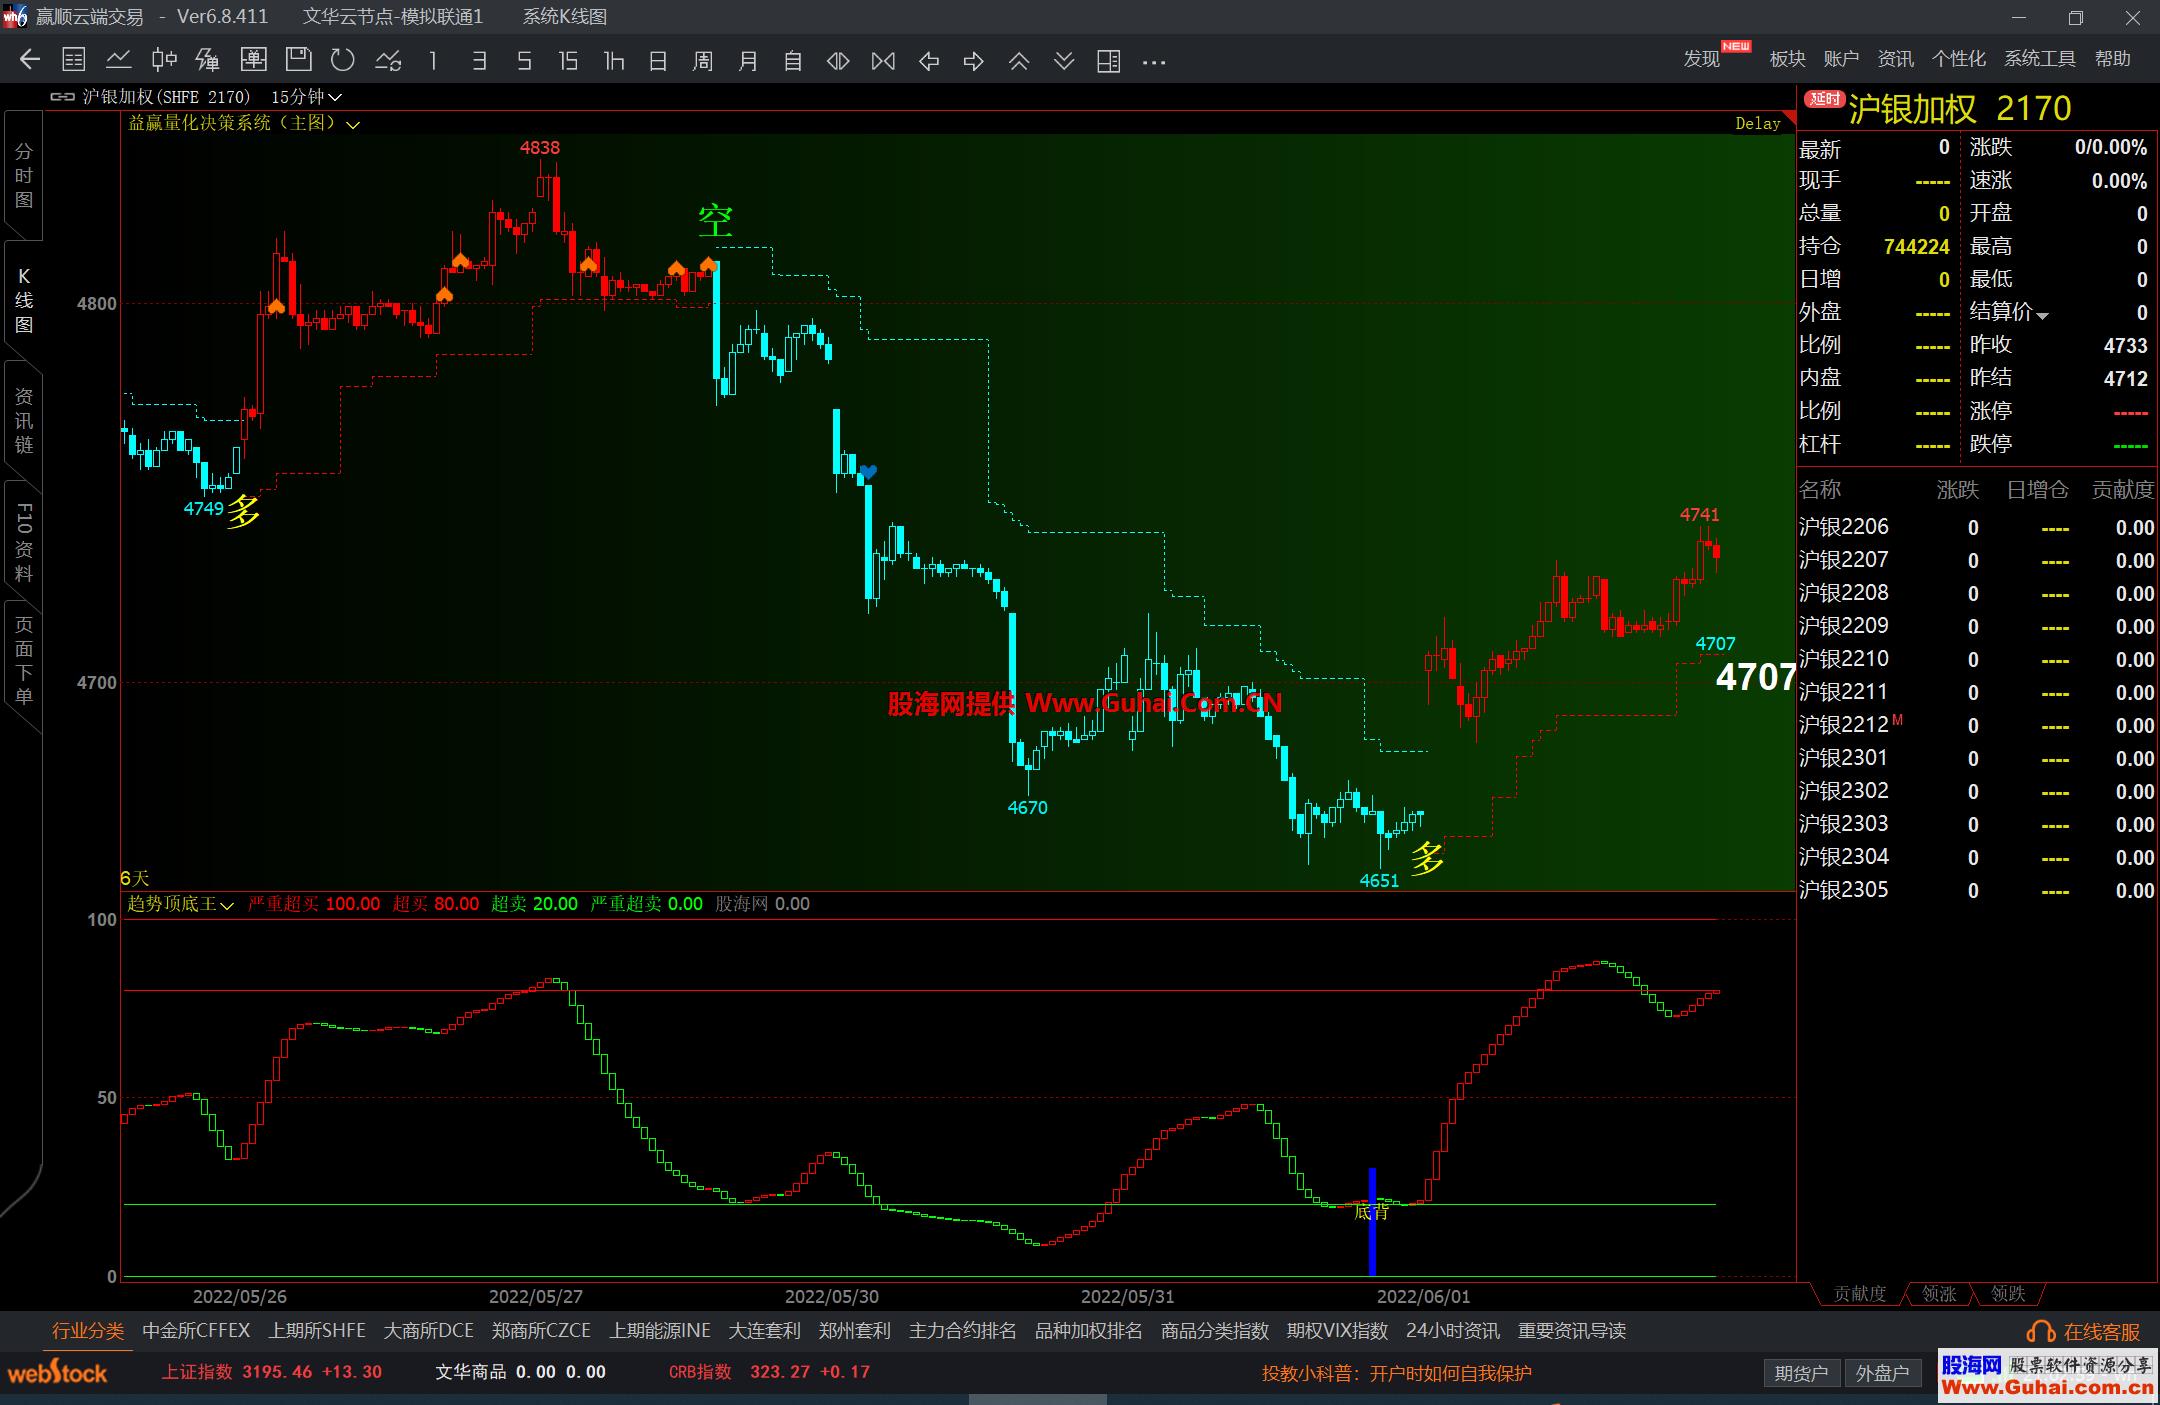
Task: Switch to time-sharing line chart icon
Action: (x=119, y=61)
